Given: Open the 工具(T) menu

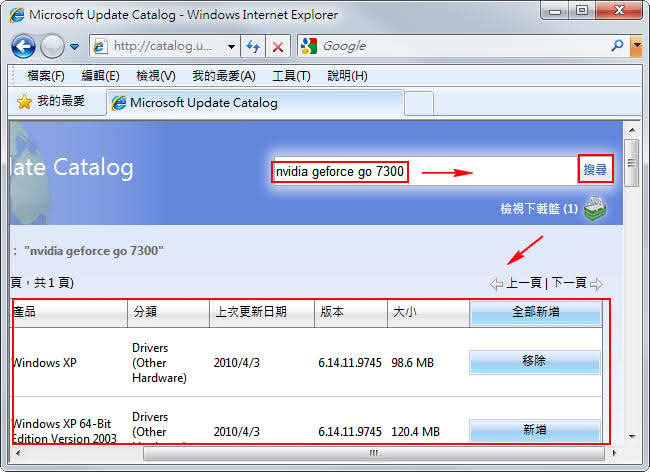Looking at the screenshot, I should tap(291, 76).
